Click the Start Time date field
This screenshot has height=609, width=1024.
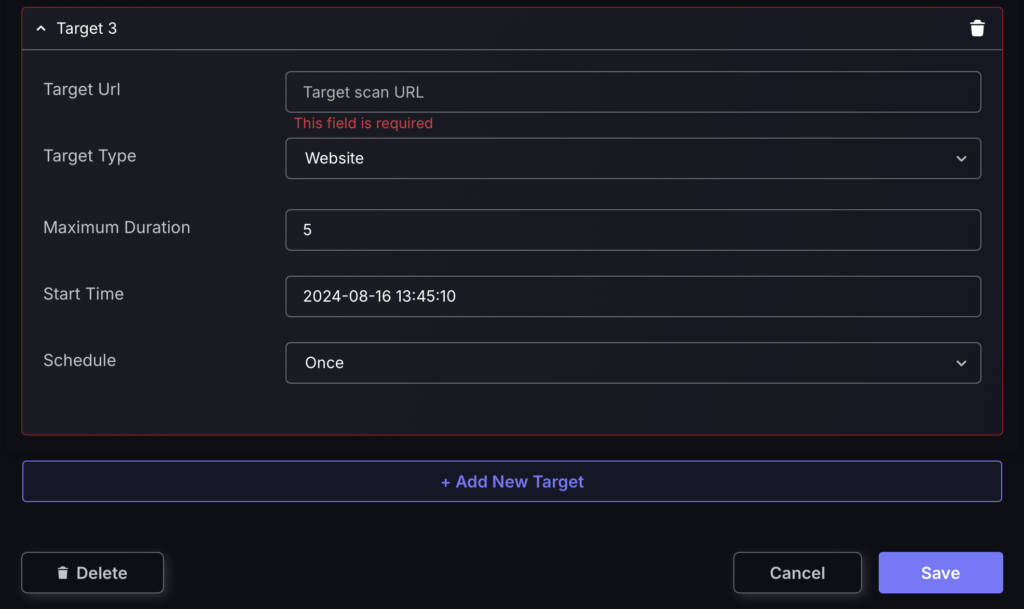(x=633, y=296)
